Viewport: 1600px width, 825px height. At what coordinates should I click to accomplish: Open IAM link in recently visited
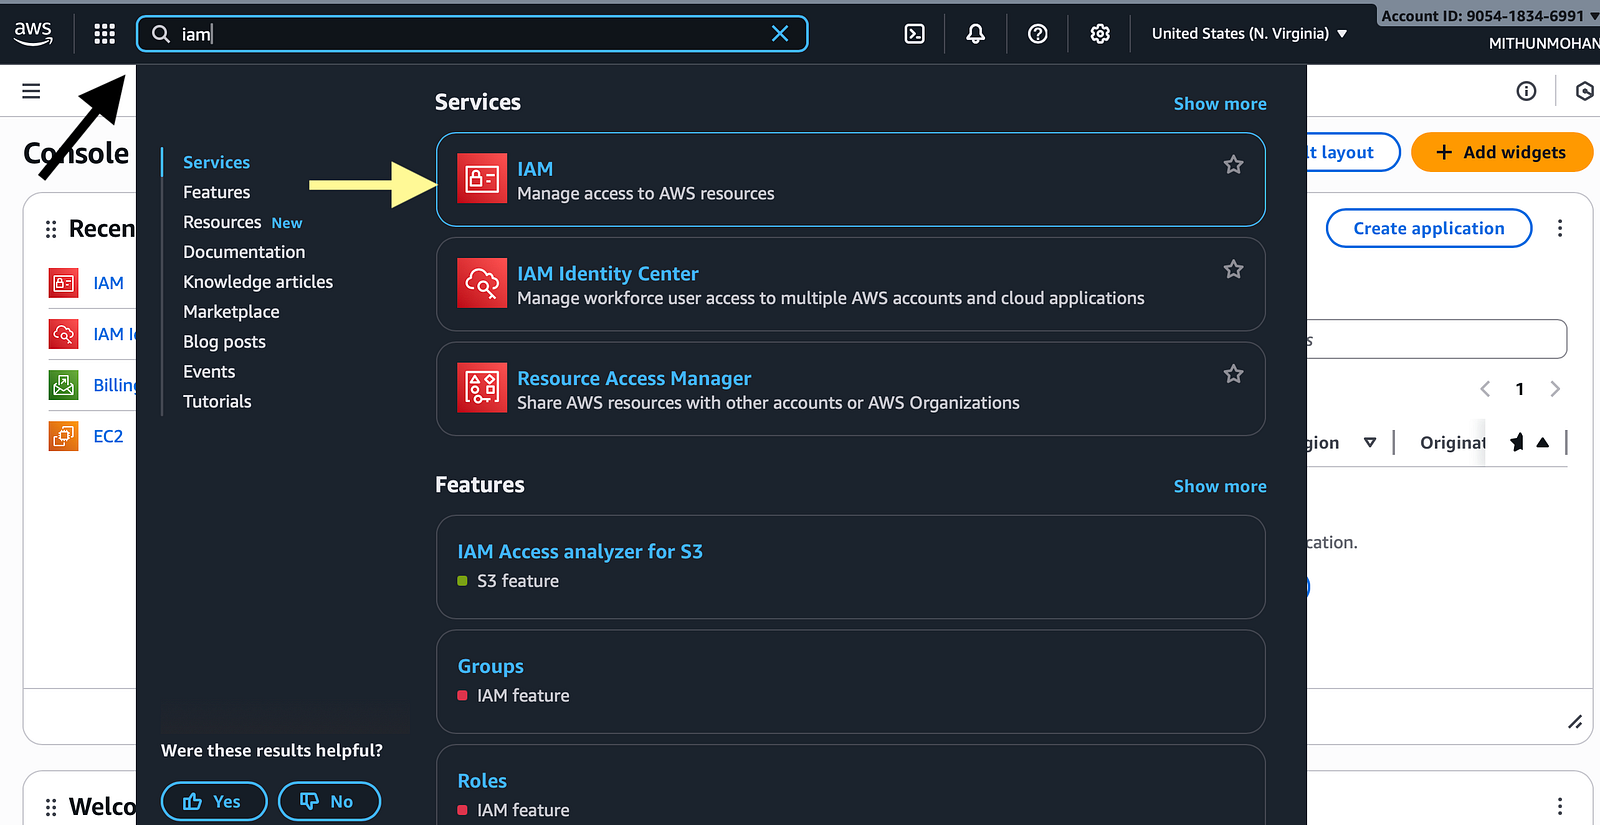coord(108,283)
